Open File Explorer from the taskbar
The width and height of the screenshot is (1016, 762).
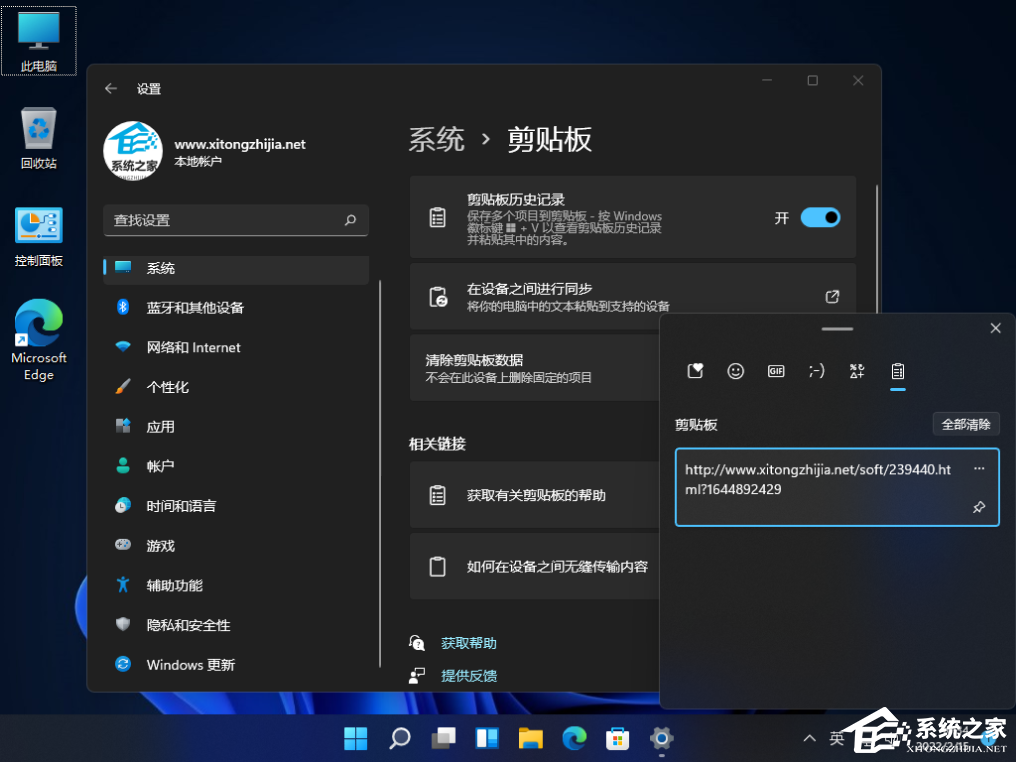(x=531, y=738)
